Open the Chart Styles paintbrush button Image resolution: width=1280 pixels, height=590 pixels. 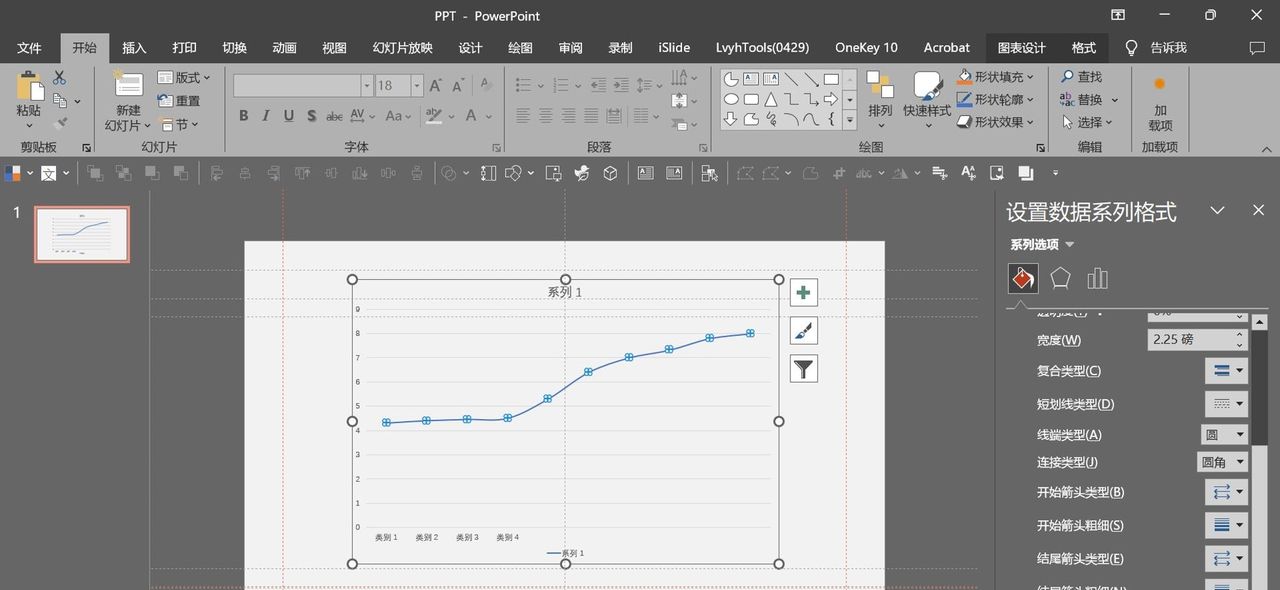[x=804, y=331]
